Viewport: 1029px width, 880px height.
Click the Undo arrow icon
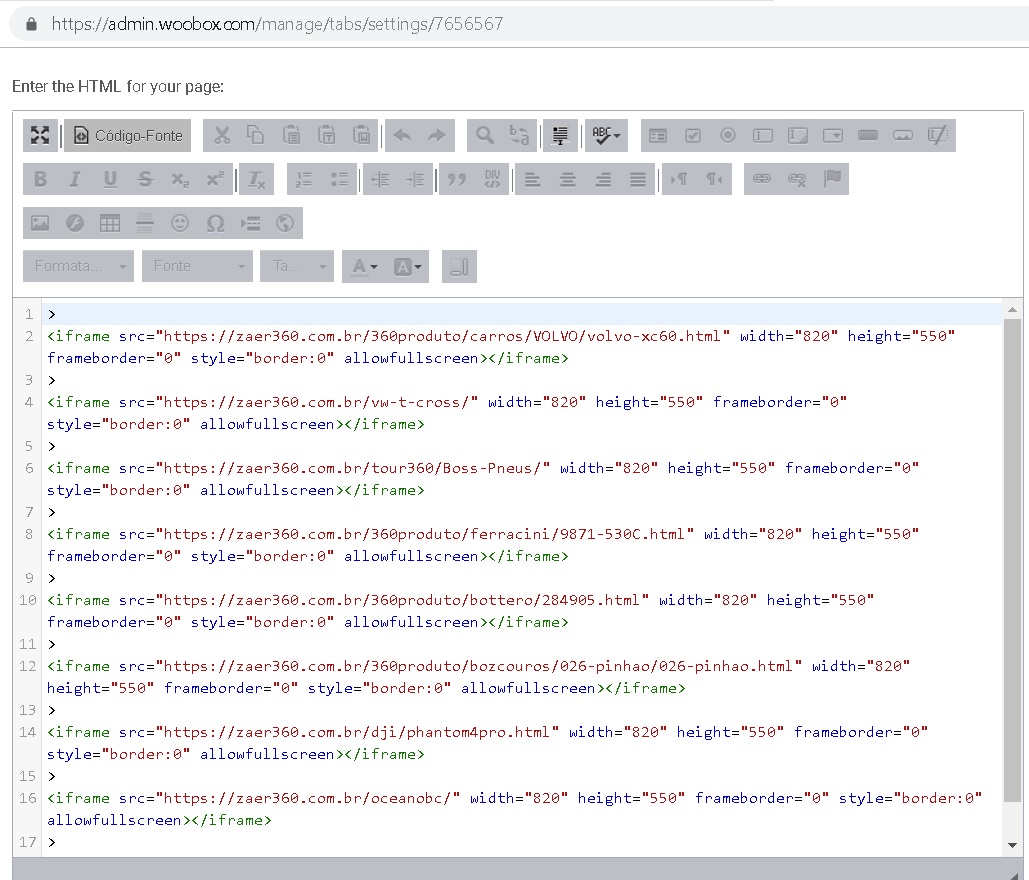402,136
